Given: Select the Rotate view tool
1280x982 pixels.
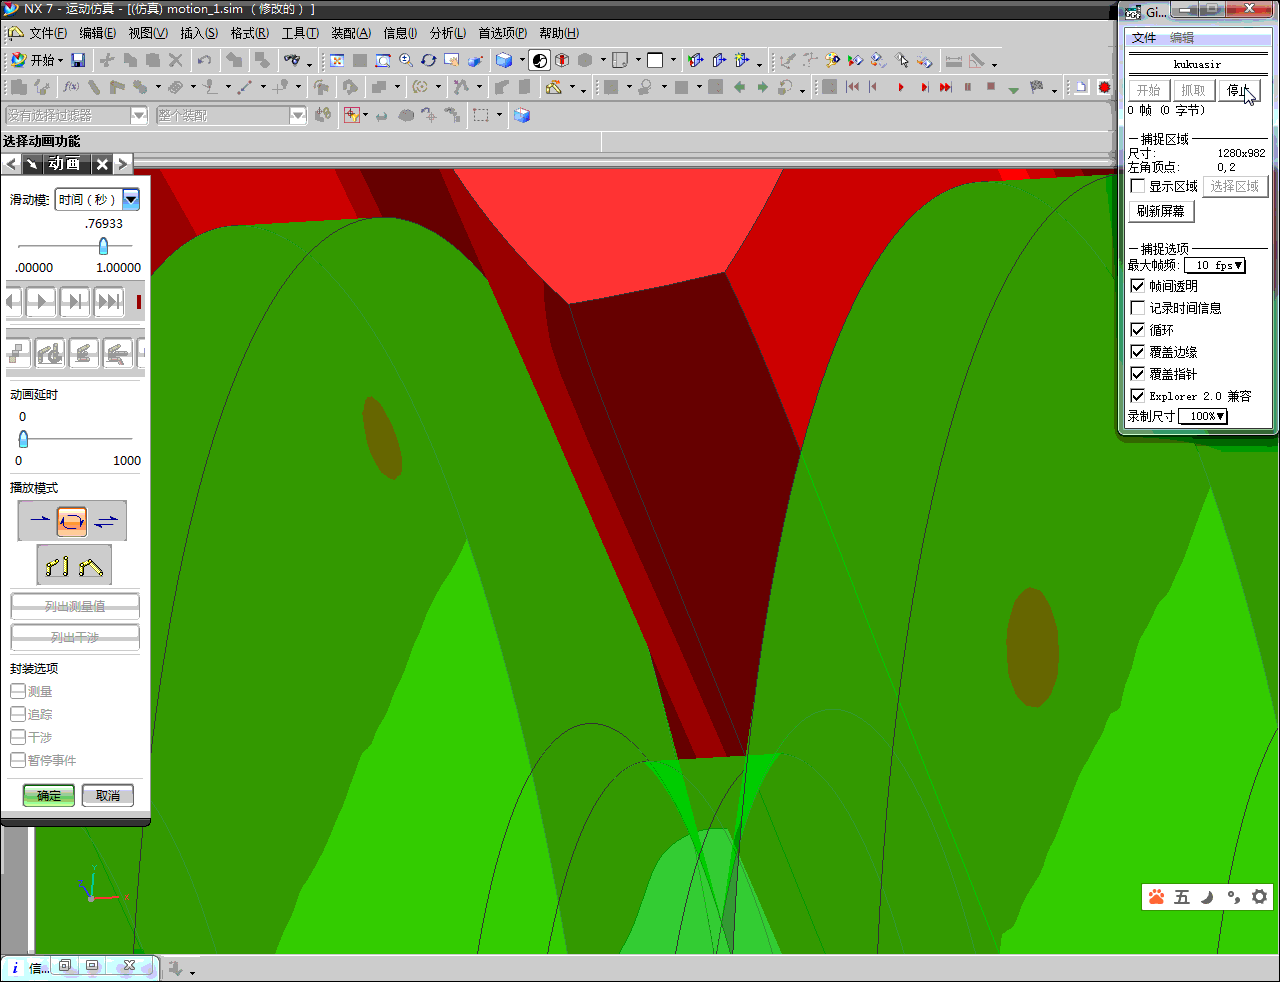Looking at the screenshot, I should tap(428, 60).
